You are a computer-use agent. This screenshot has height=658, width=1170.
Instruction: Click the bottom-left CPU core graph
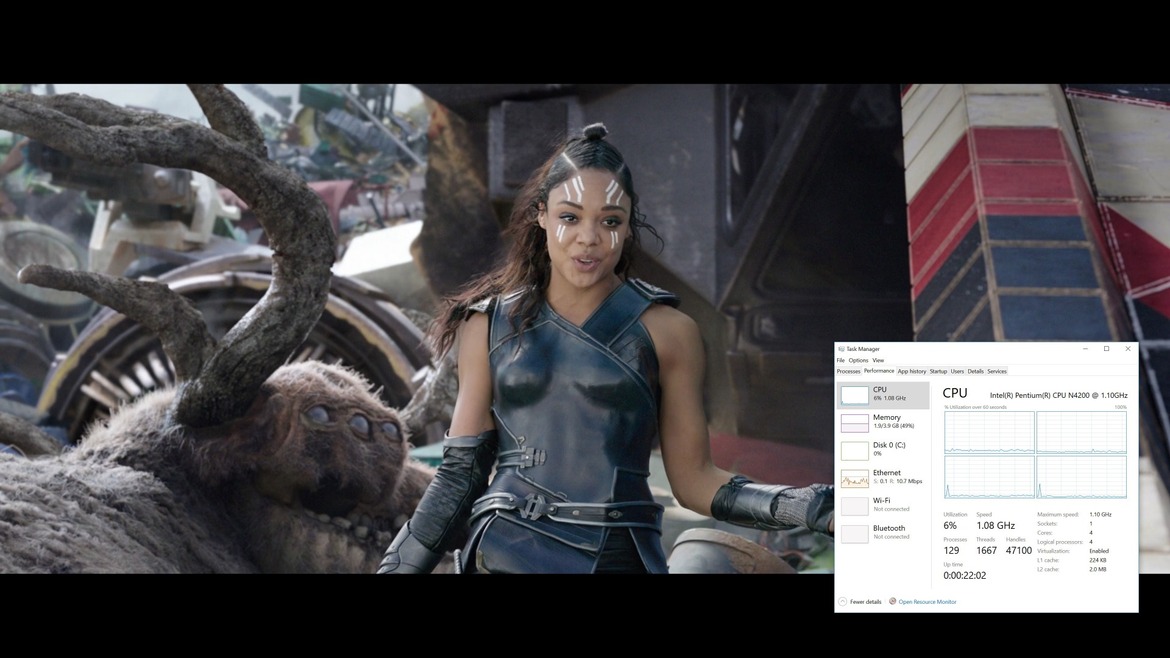[989, 477]
